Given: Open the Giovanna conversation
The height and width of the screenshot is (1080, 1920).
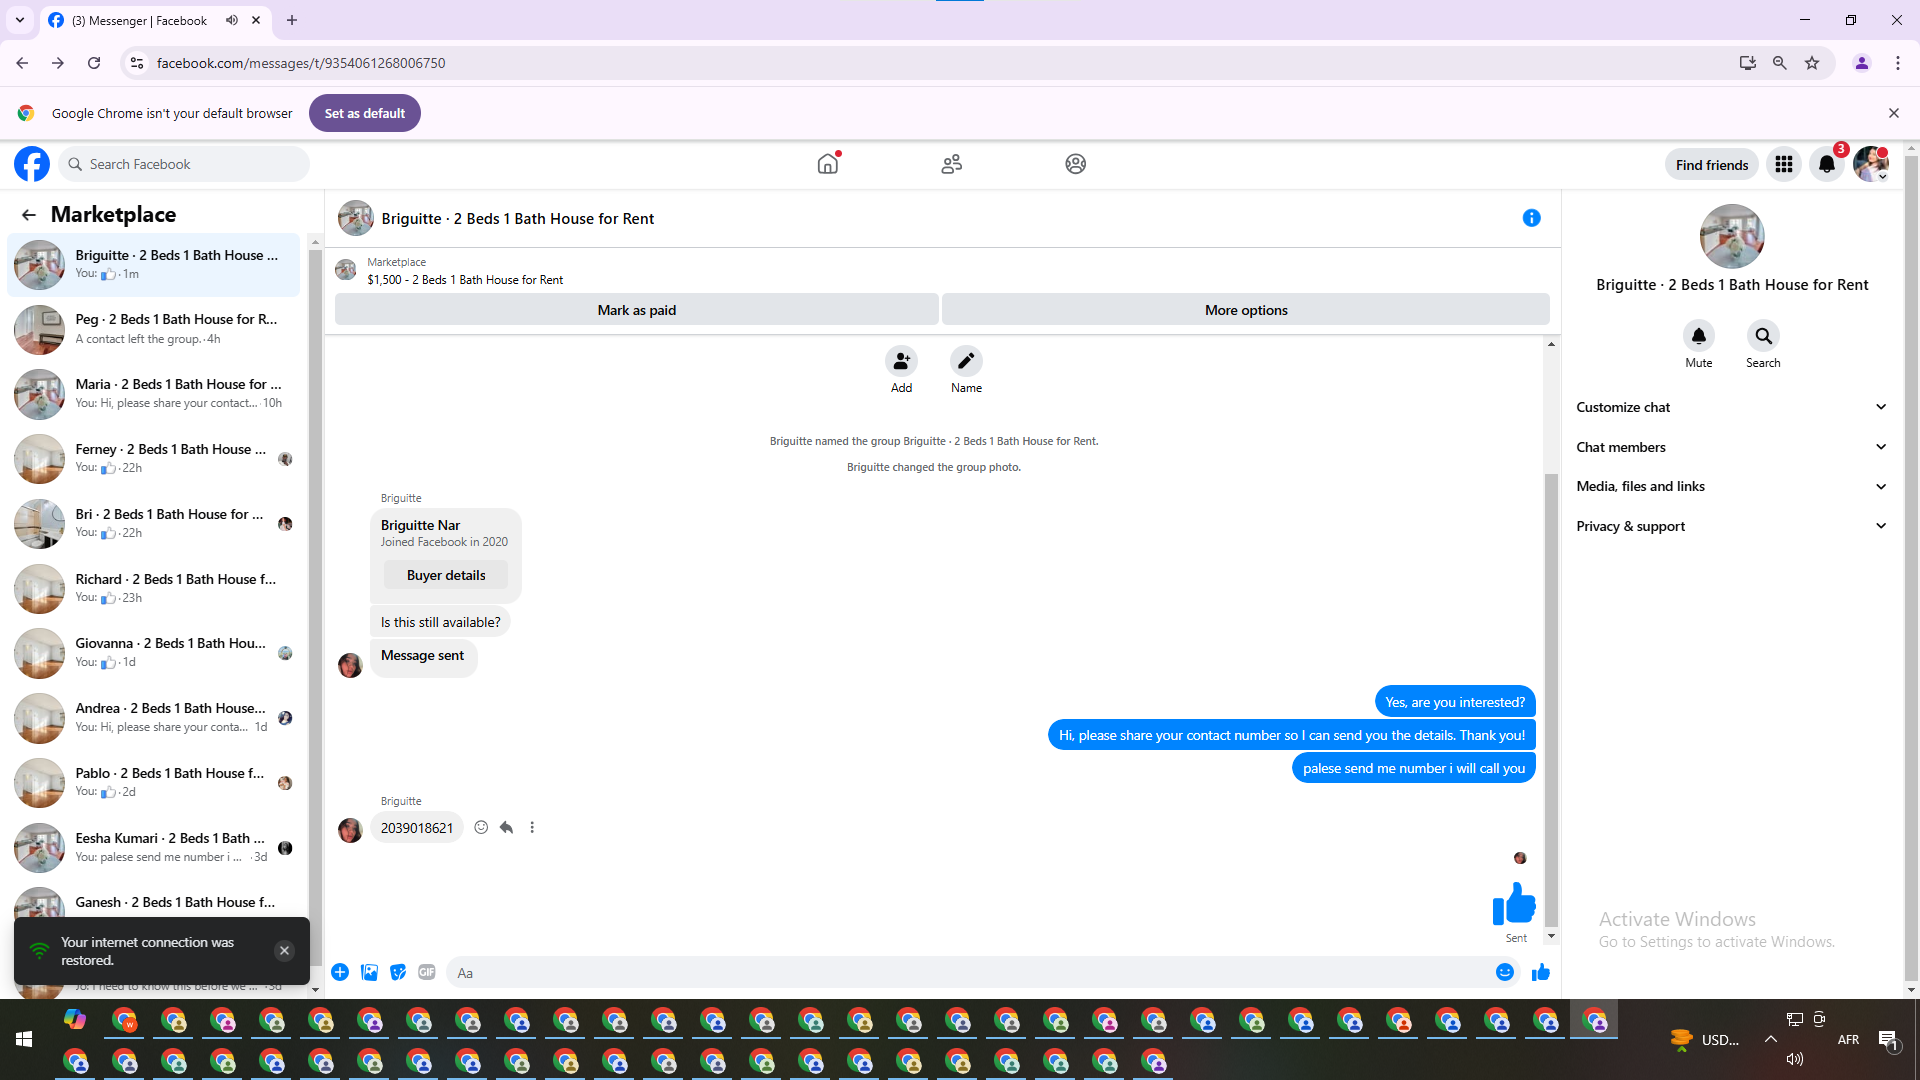Looking at the screenshot, I should coord(154,653).
